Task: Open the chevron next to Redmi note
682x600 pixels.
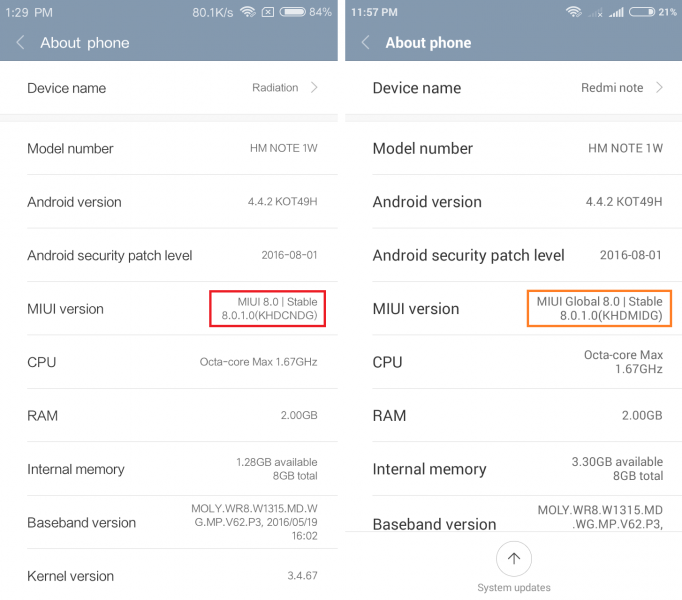Action: coord(659,88)
